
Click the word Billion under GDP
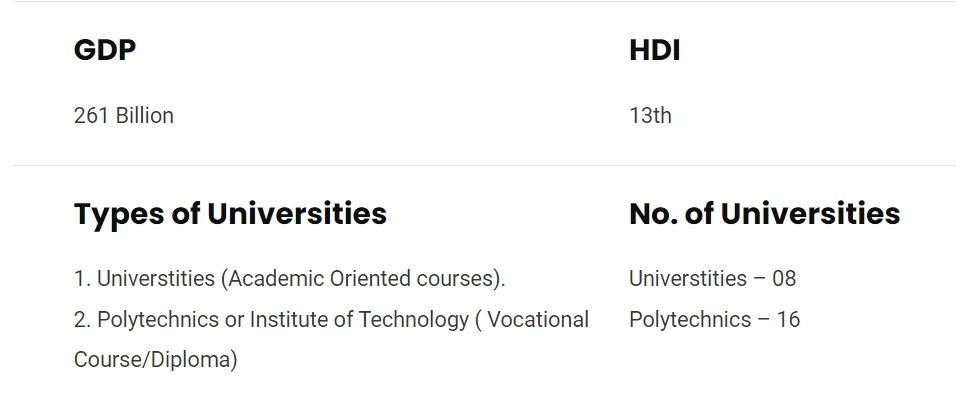pos(144,116)
